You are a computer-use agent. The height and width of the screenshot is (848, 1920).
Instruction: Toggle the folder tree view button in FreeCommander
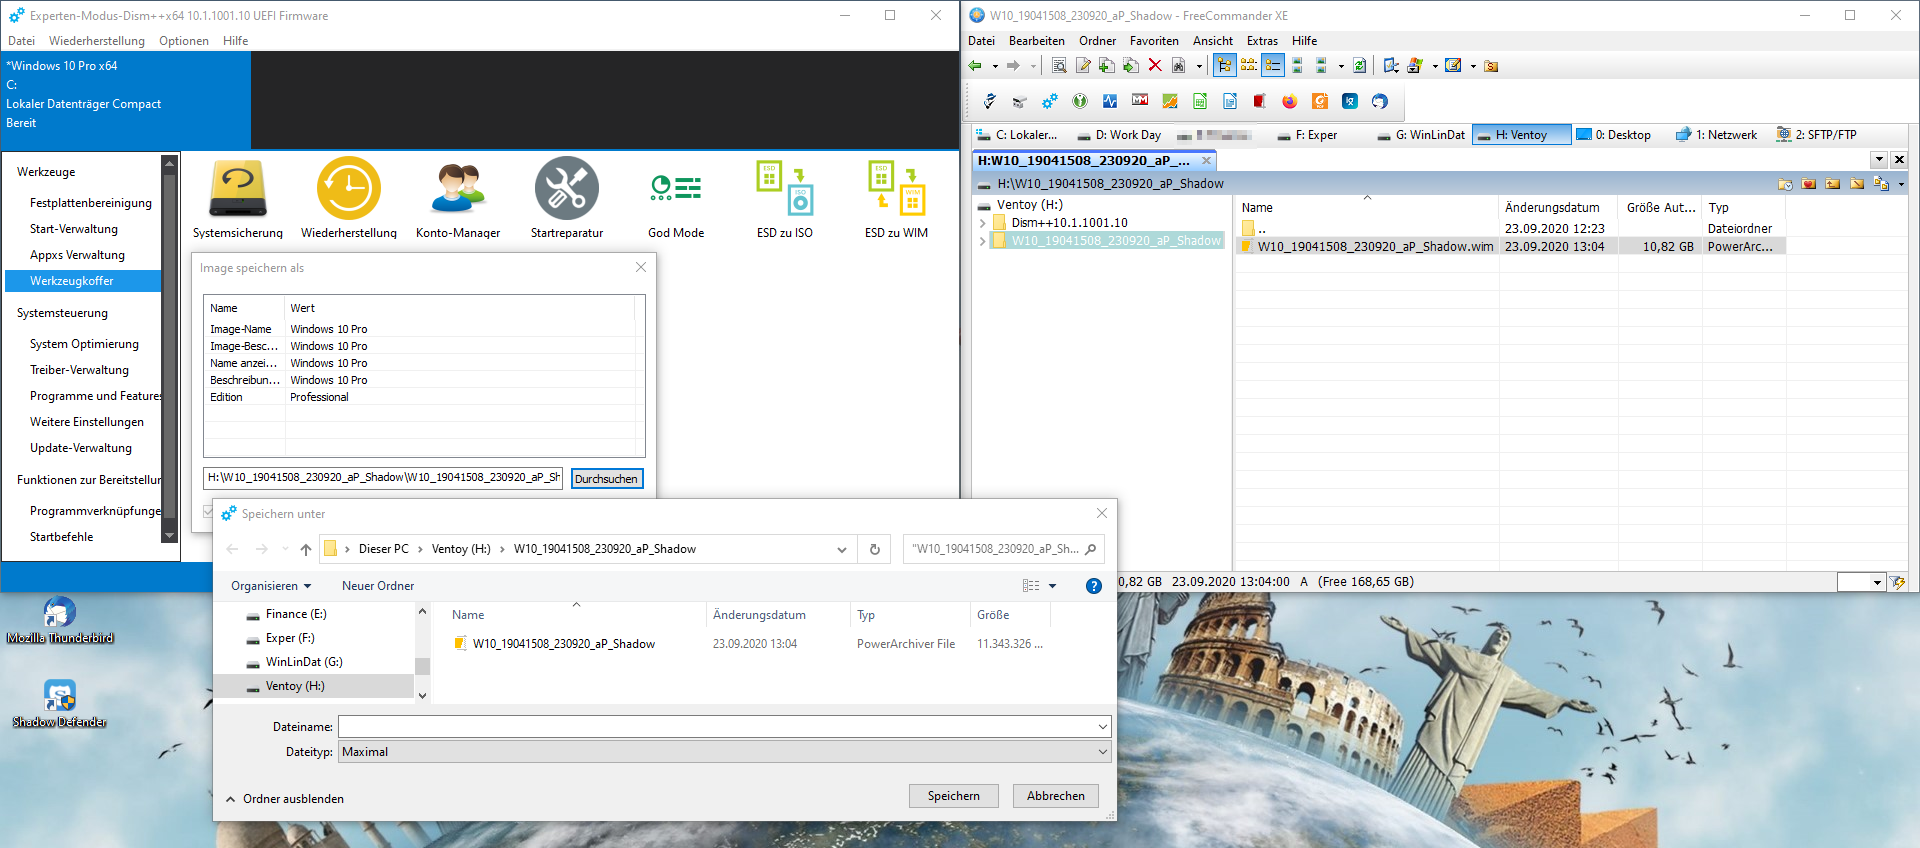click(1225, 66)
